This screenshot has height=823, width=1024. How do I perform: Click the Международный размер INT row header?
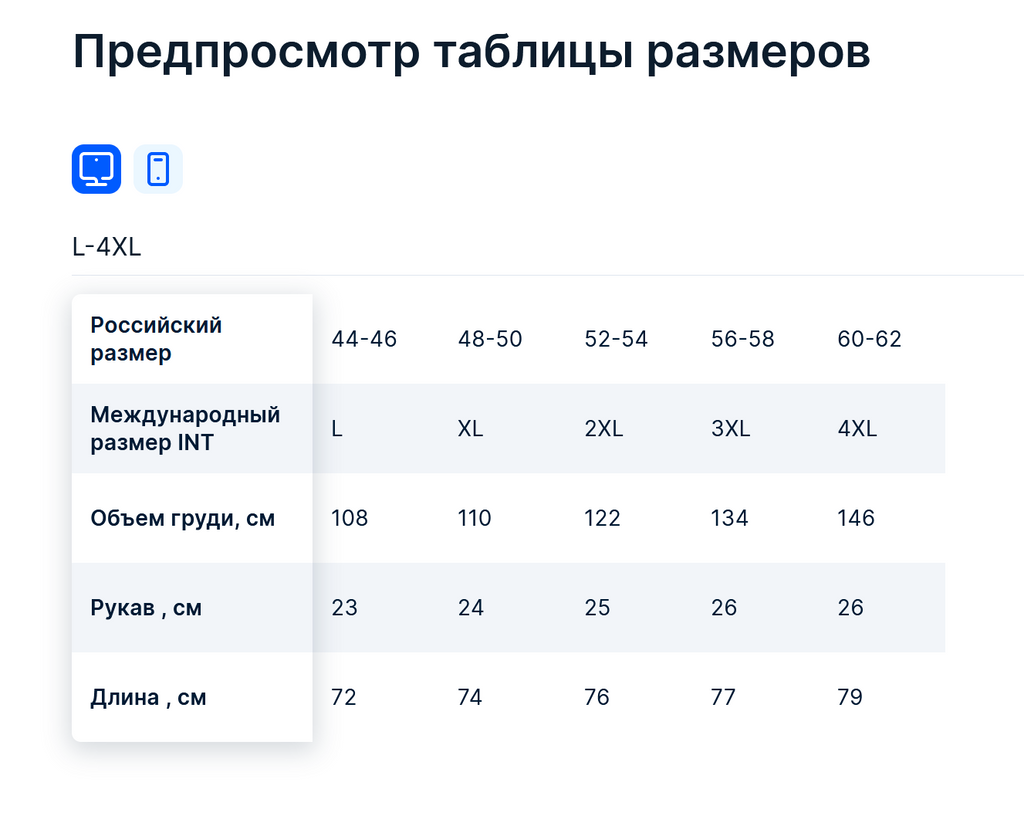(185, 428)
